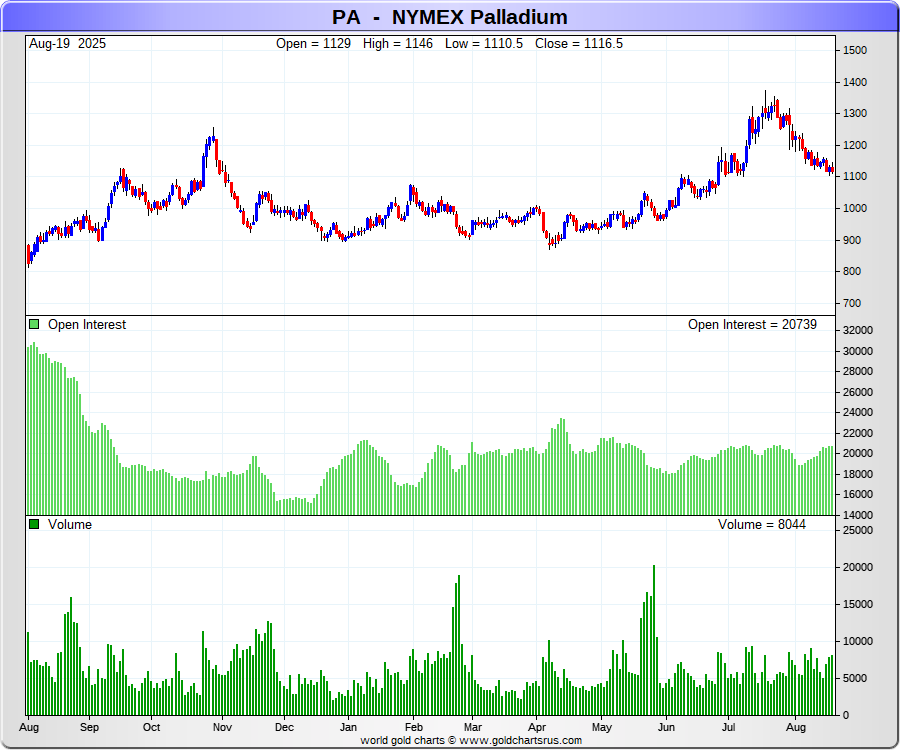Click the dark green Volume legend square
Viewport: 900px width, 750px height.
(x=34, y=524)
